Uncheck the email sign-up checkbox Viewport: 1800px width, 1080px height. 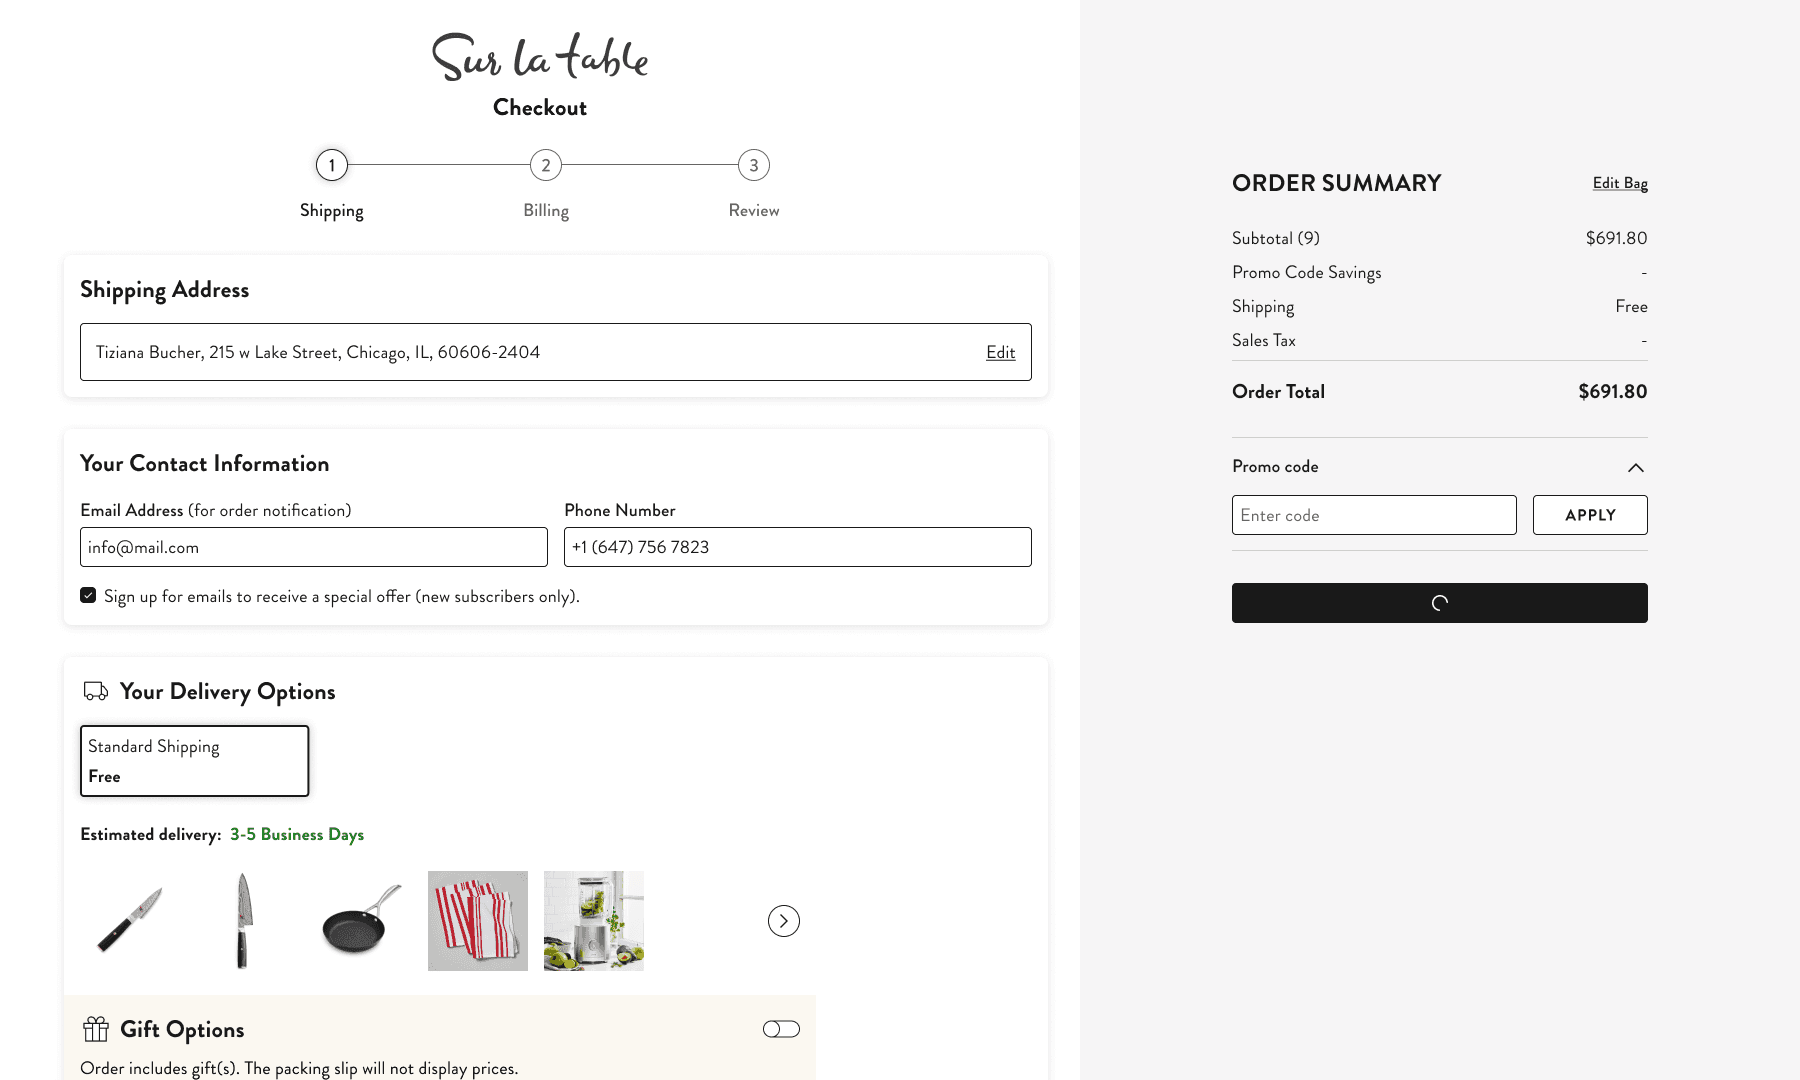coord(88,595)
